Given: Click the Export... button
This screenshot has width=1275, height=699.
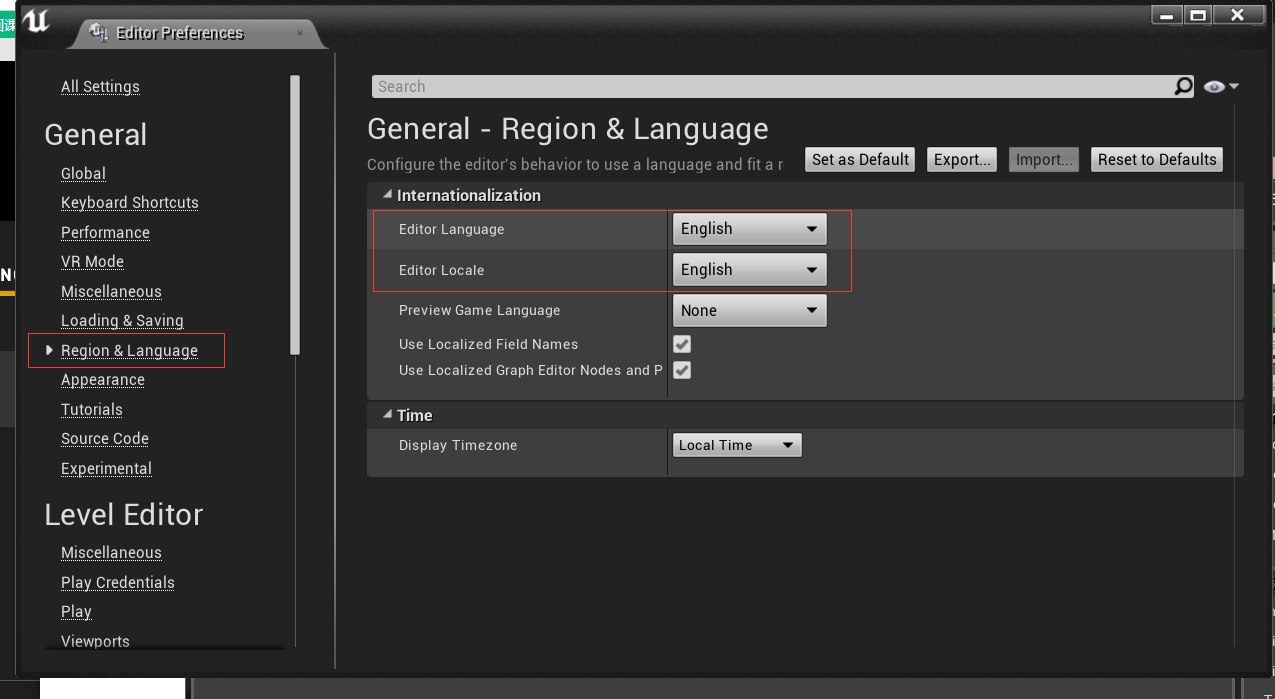Looking at the screenshot, I should click(x=962, y=160).
